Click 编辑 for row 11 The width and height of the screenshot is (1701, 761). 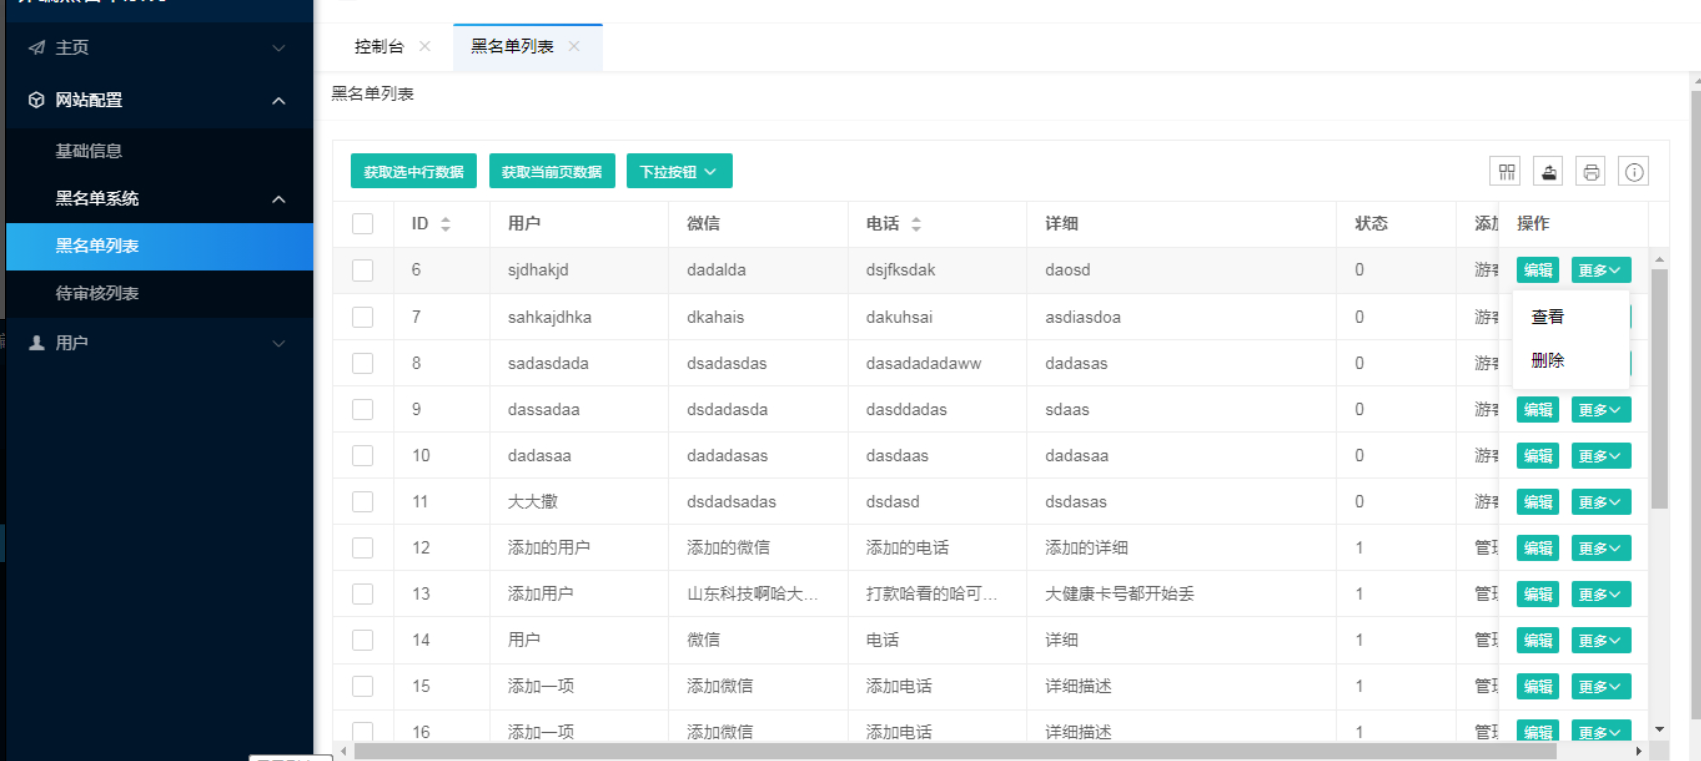point(1538,502)
